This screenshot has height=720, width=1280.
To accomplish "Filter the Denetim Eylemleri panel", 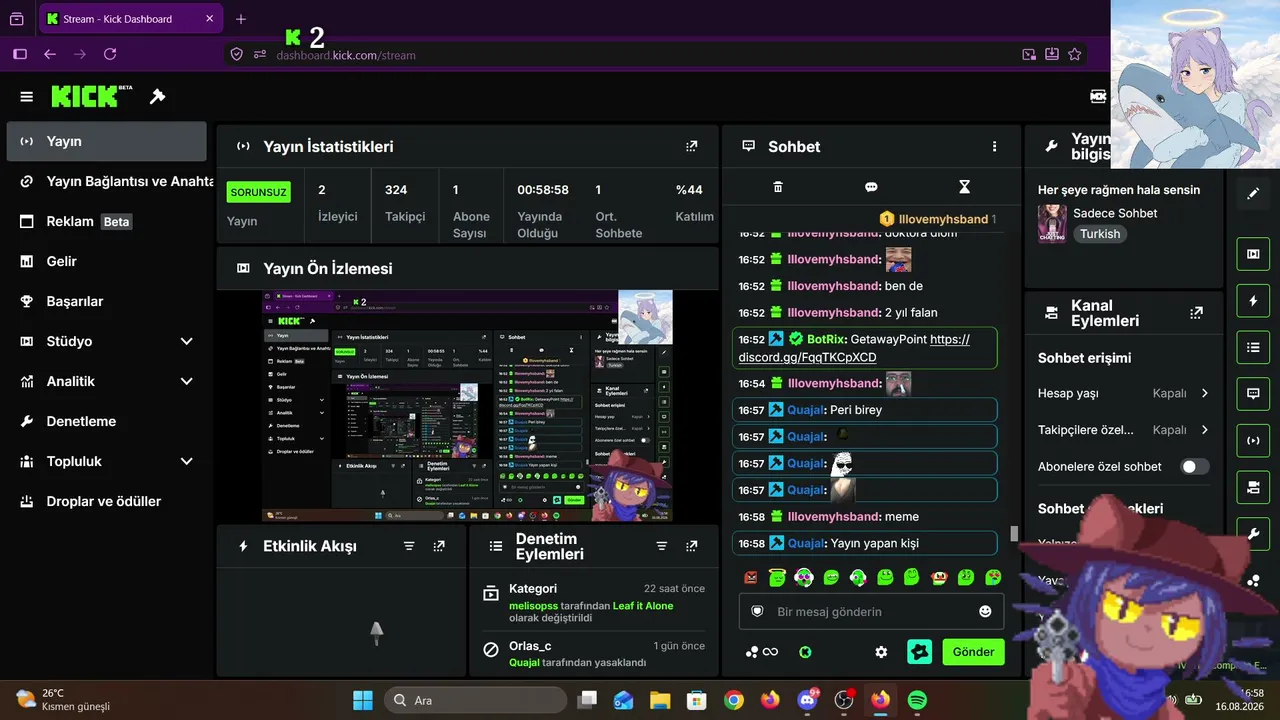I will [x=661, y=546].
